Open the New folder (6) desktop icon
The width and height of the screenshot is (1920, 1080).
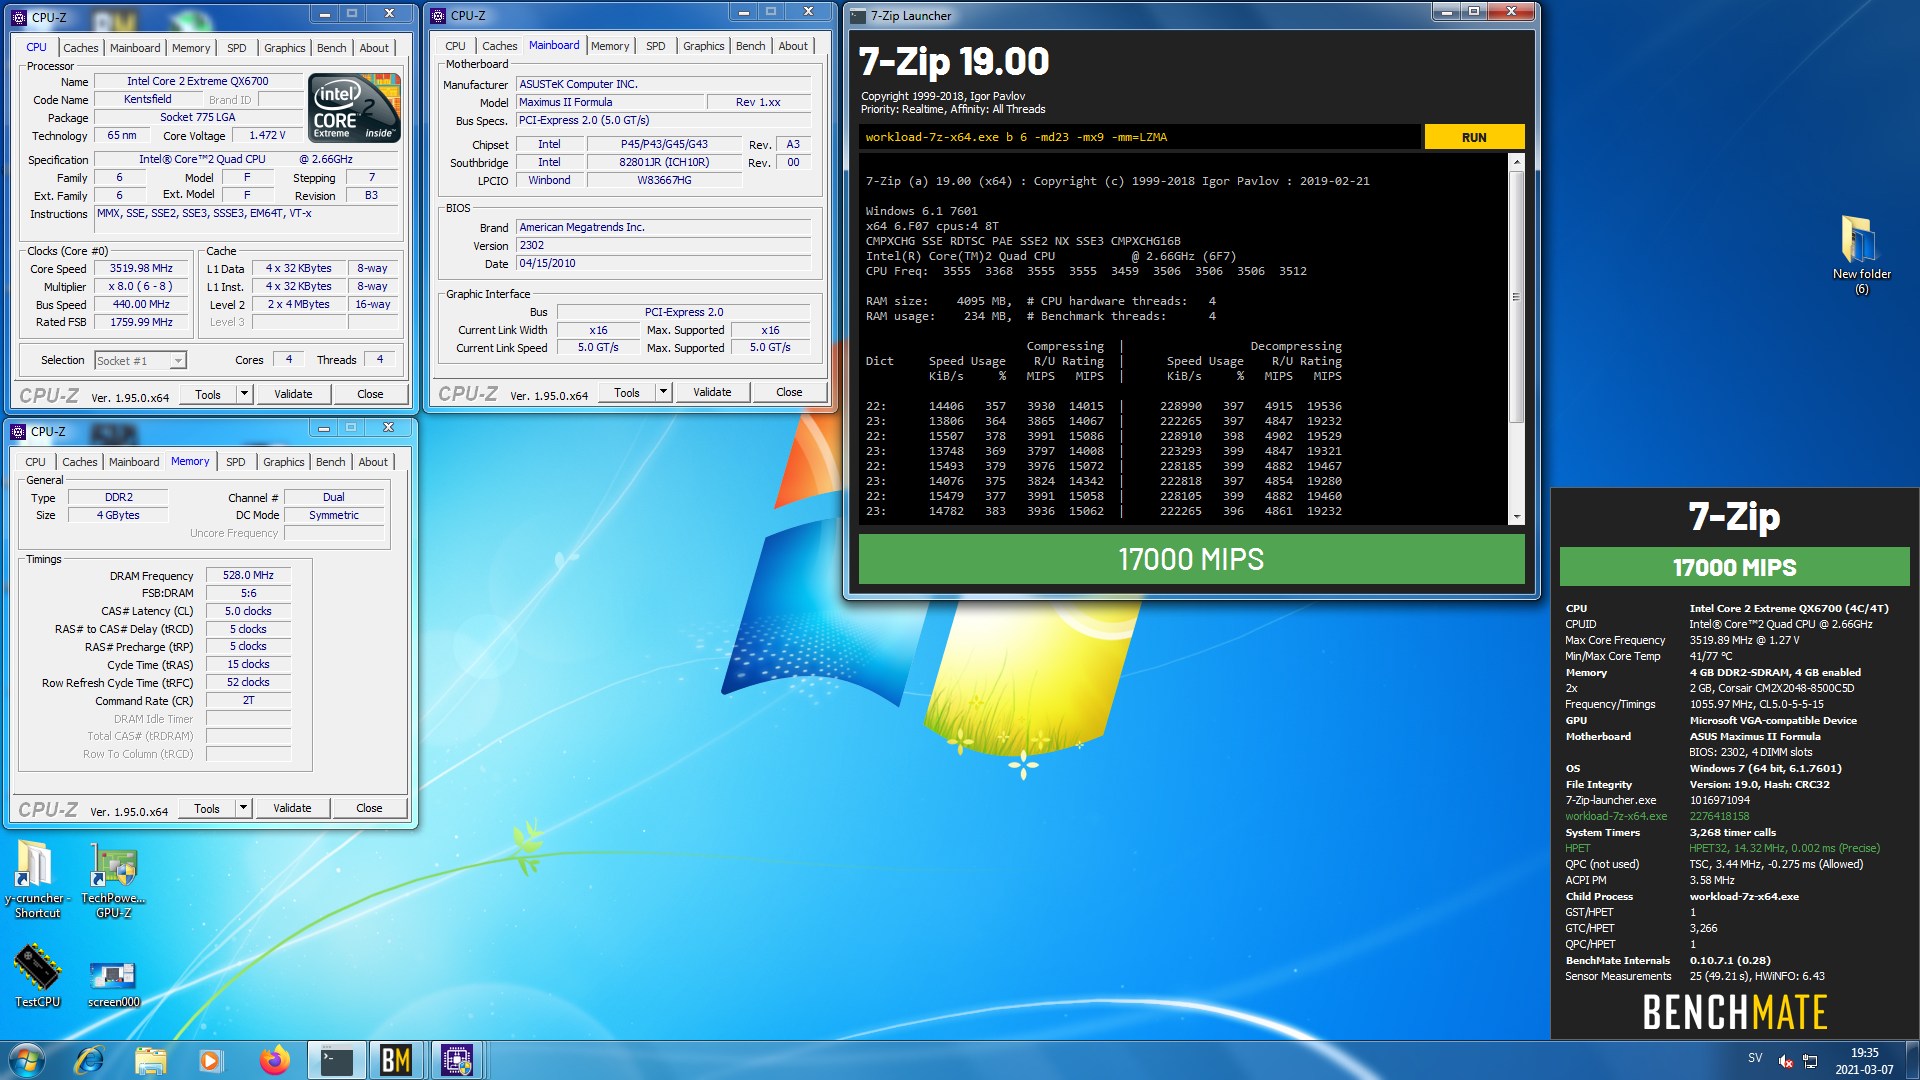[1860, 254]
